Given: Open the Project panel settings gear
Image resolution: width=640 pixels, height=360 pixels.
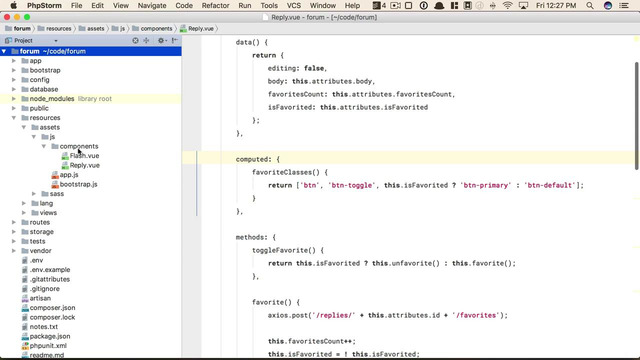Looking at the screenshot, I should tap(161, 40).
